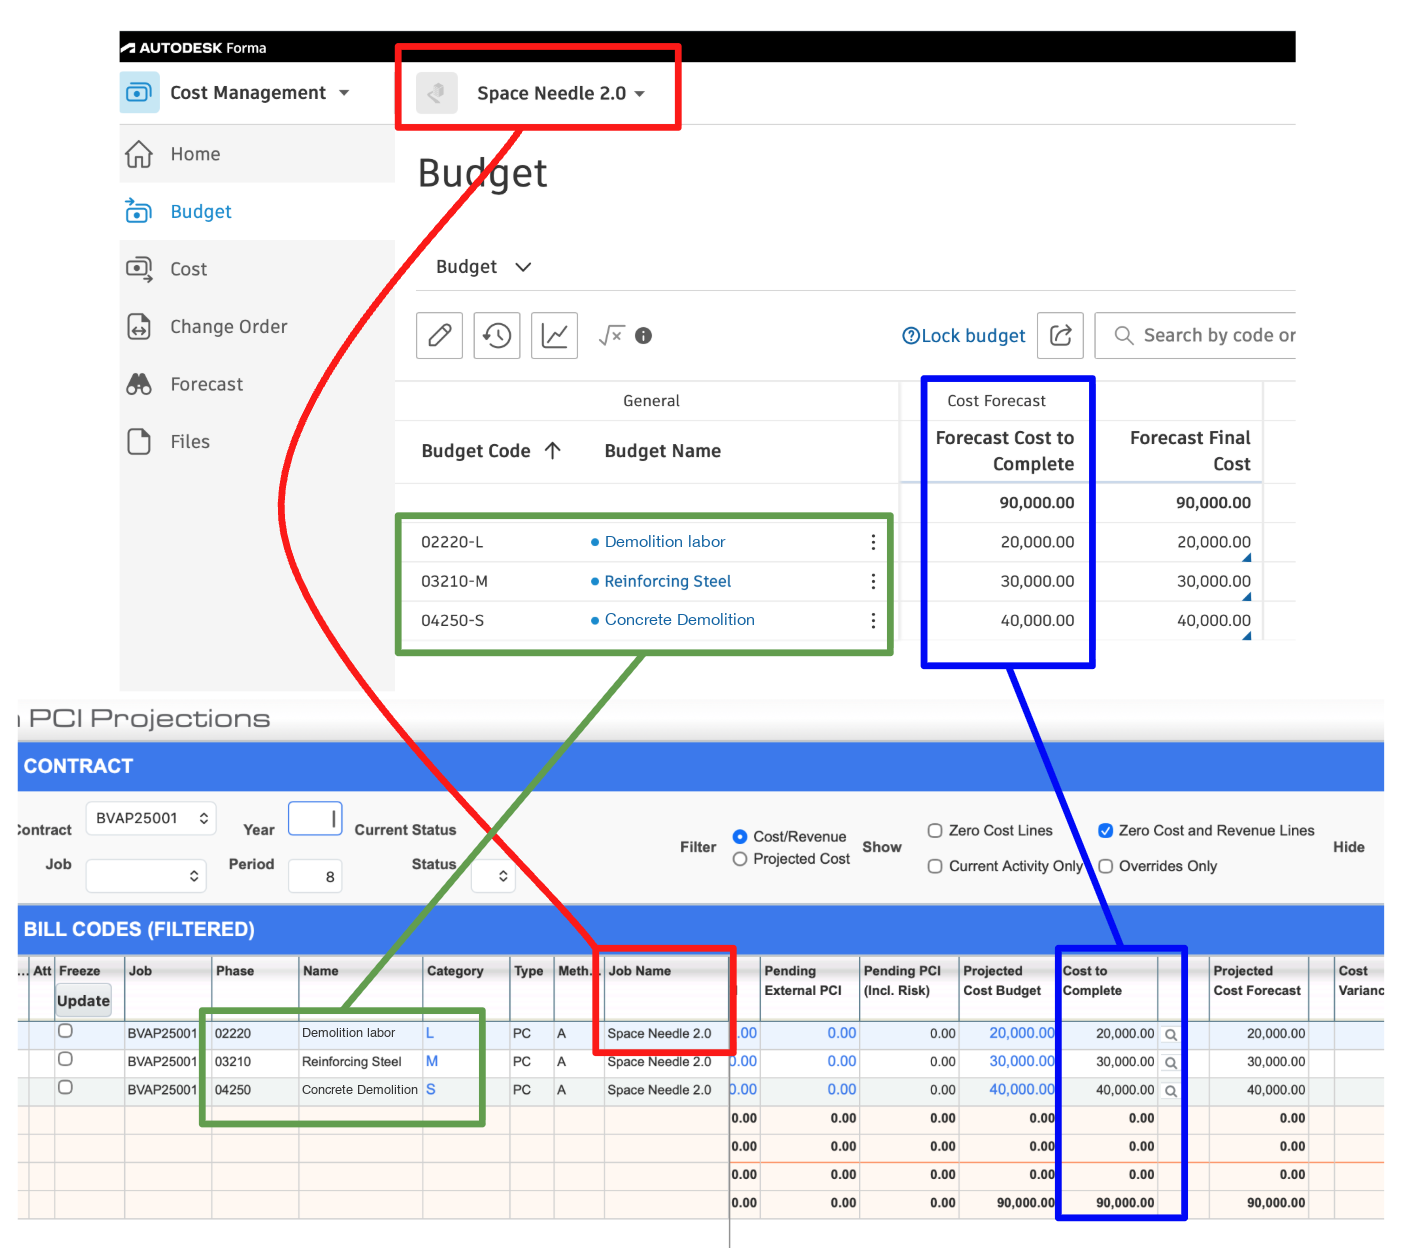Click the Lock budget link

(x=964, y=336)
